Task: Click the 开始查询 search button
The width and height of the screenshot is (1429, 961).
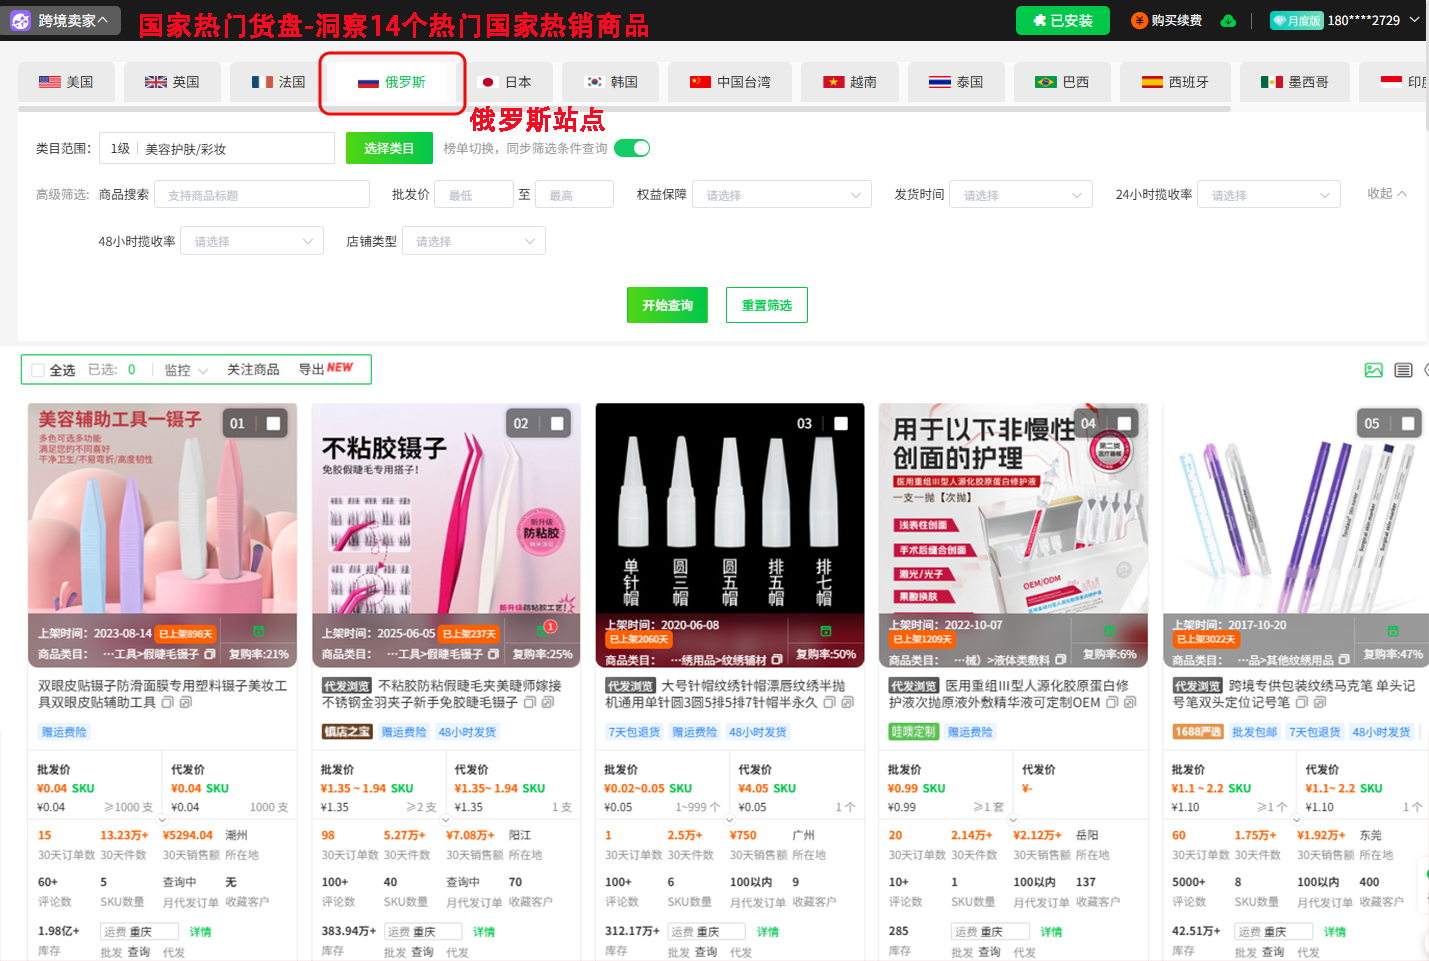Action: 667,305
